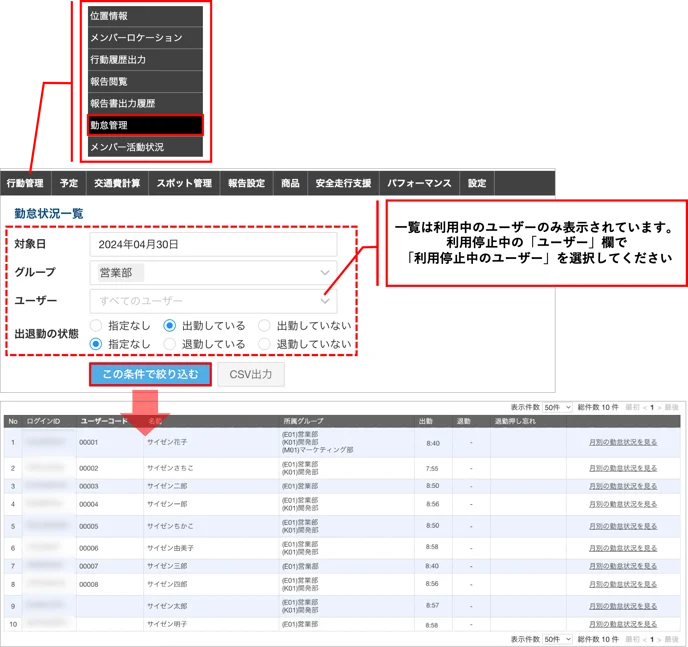Open 月別の勤怠状況を見る for サイゼン花子

(623, 442)
